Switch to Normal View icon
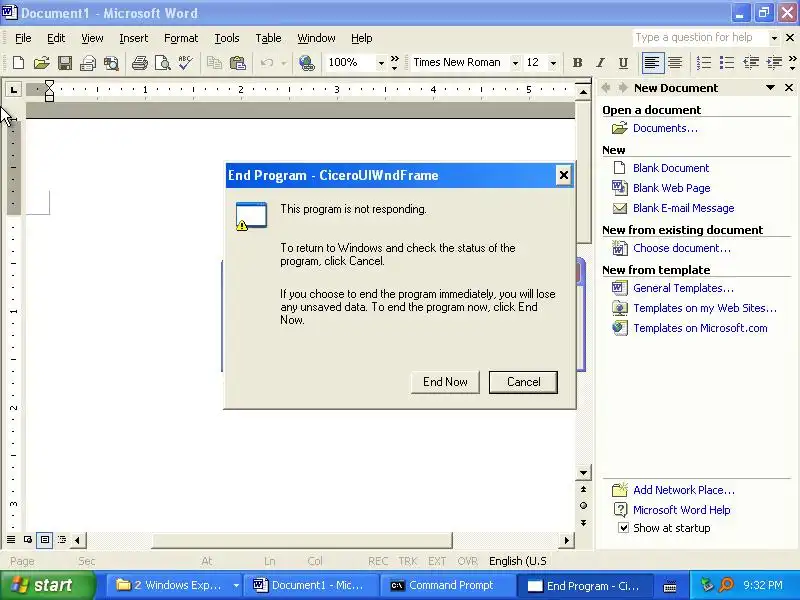 pos(11,539)
